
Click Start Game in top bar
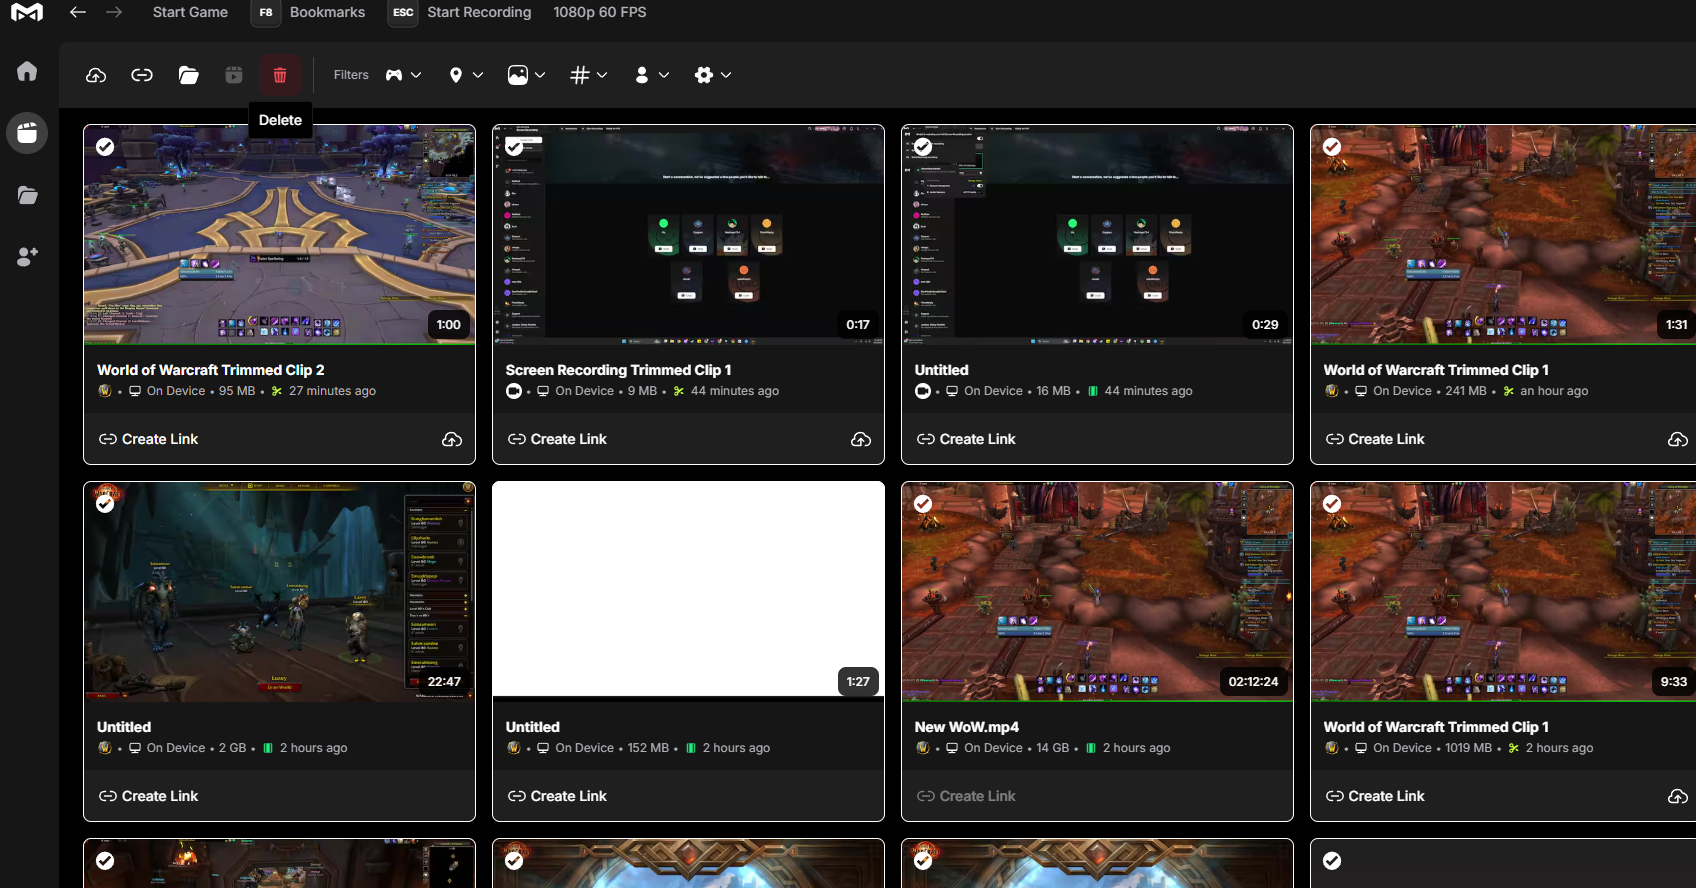(x=190, y=12)
